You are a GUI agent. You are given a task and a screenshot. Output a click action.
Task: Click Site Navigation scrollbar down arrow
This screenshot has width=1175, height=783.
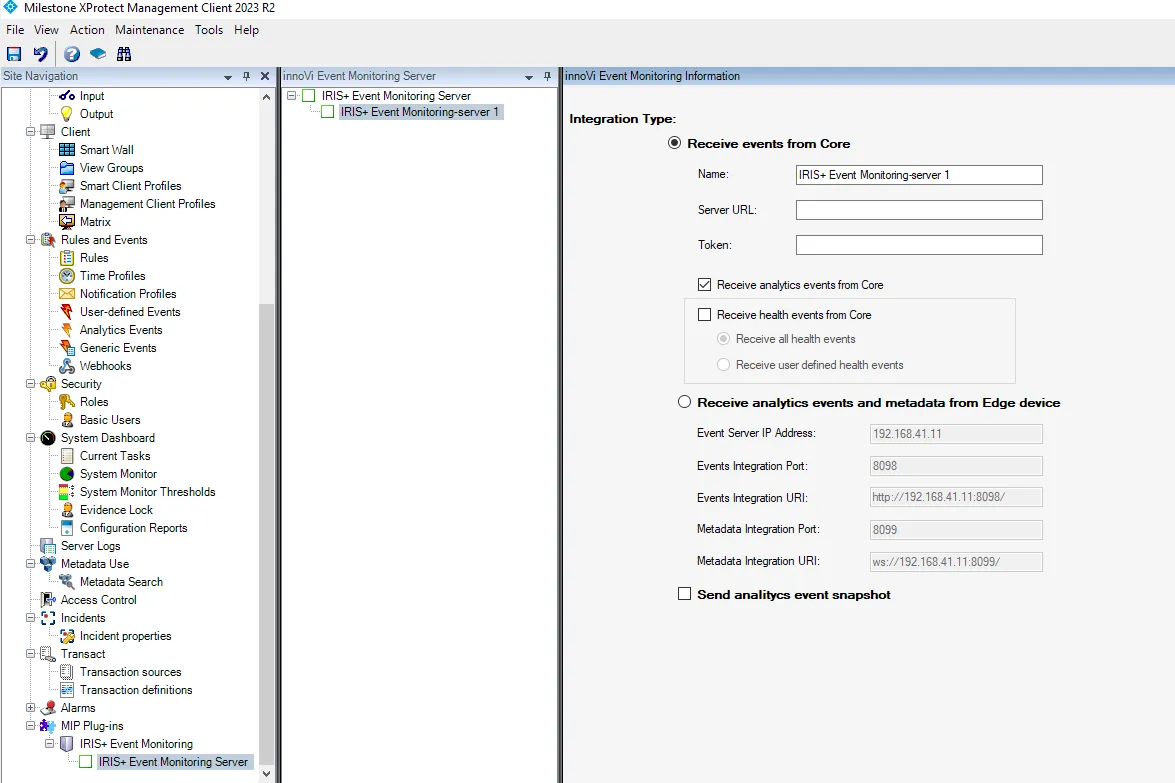point(267,774)
